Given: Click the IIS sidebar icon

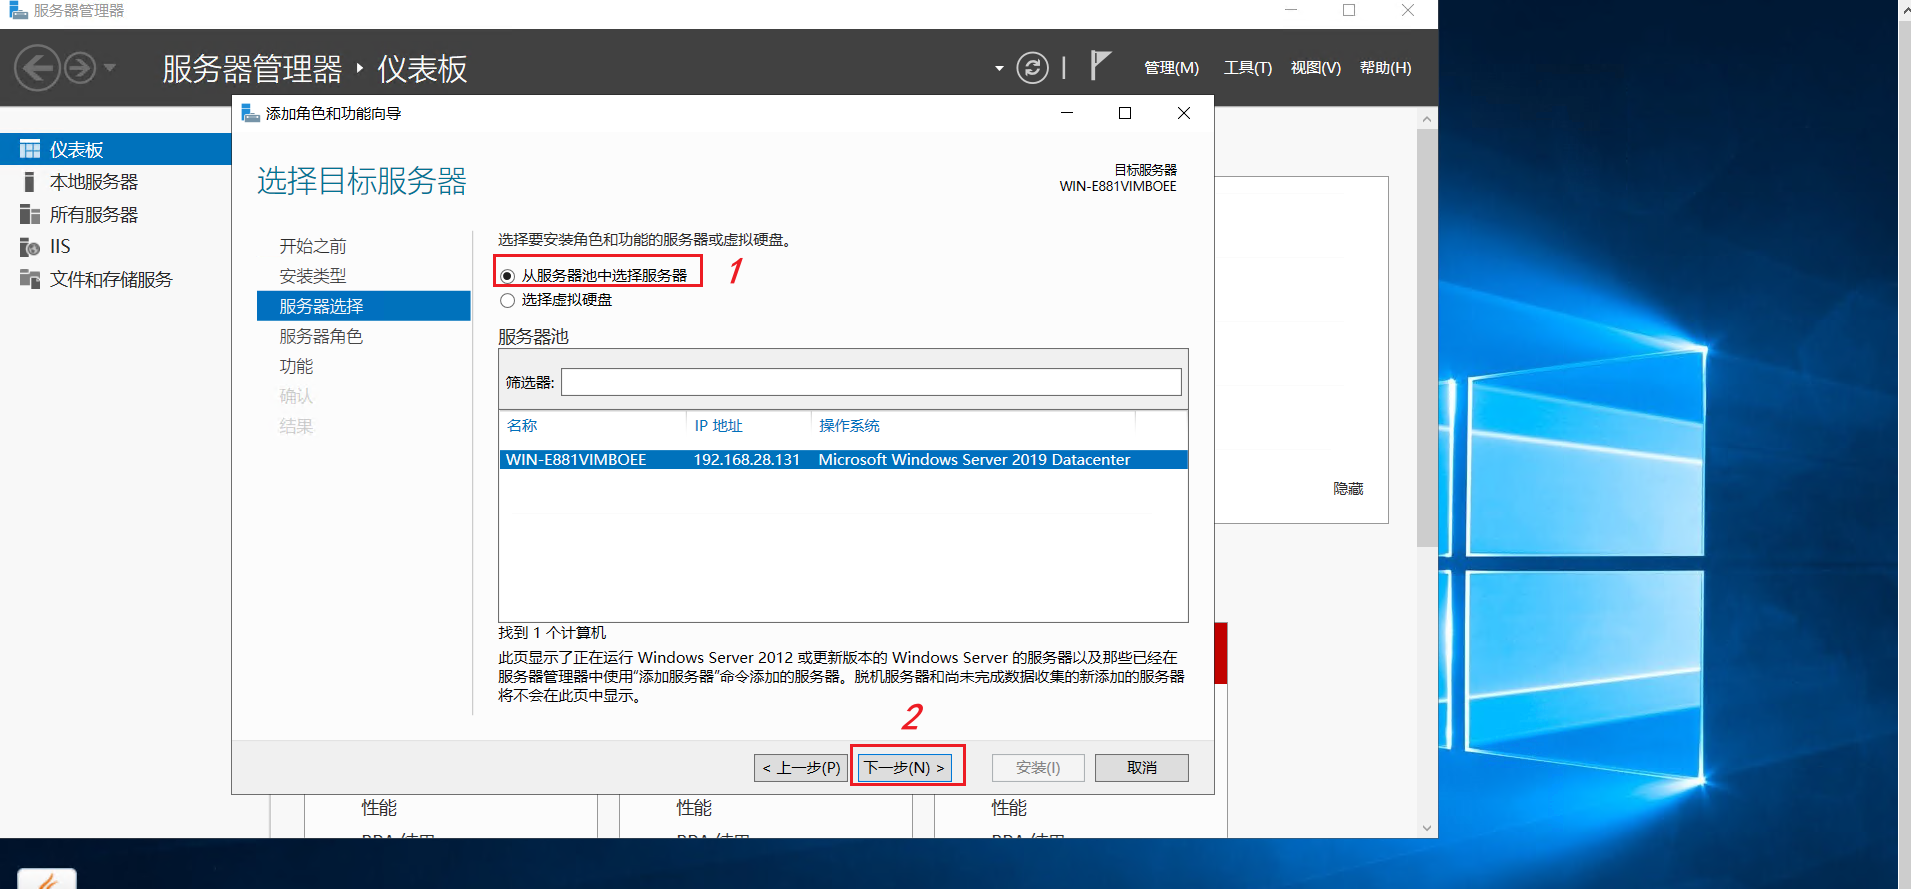Looking at the screenshot, I should coord(30,247).
